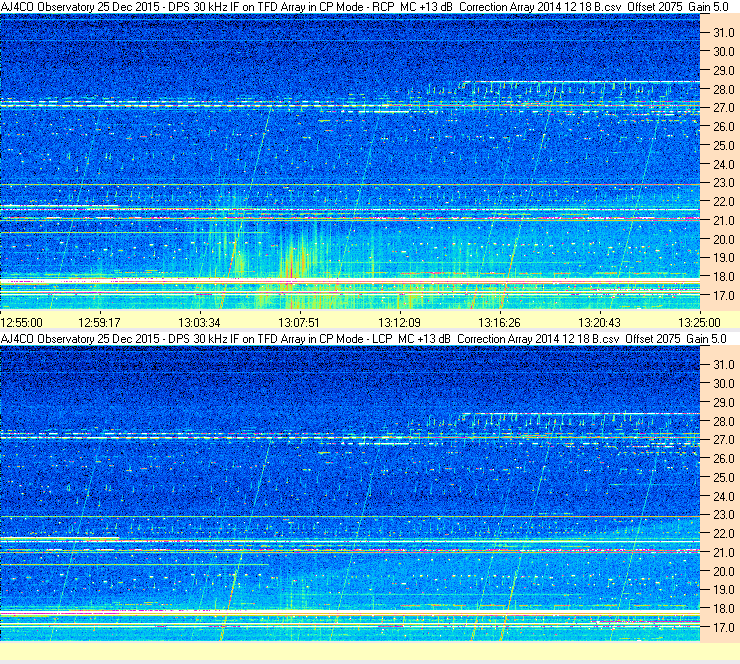This screenshot has height=664, width=740.
Task: Click the RCP spectrogram title text
Action: [x=364, y=7]
